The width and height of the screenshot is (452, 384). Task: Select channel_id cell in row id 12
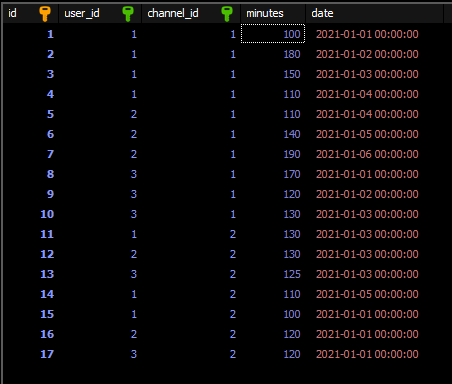(x=191, y=254)
